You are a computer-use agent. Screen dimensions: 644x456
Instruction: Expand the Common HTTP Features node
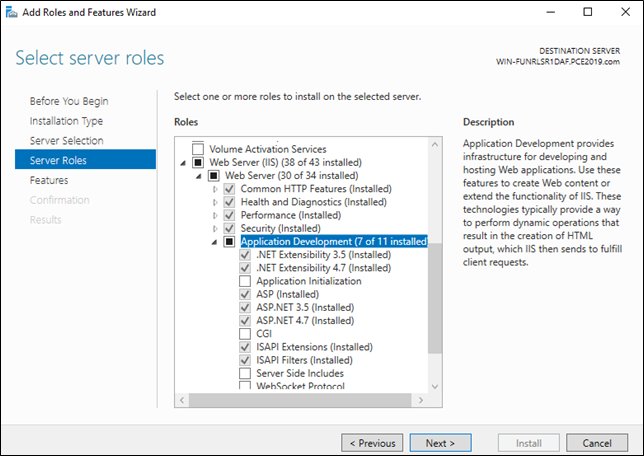(x=215, y=188)
